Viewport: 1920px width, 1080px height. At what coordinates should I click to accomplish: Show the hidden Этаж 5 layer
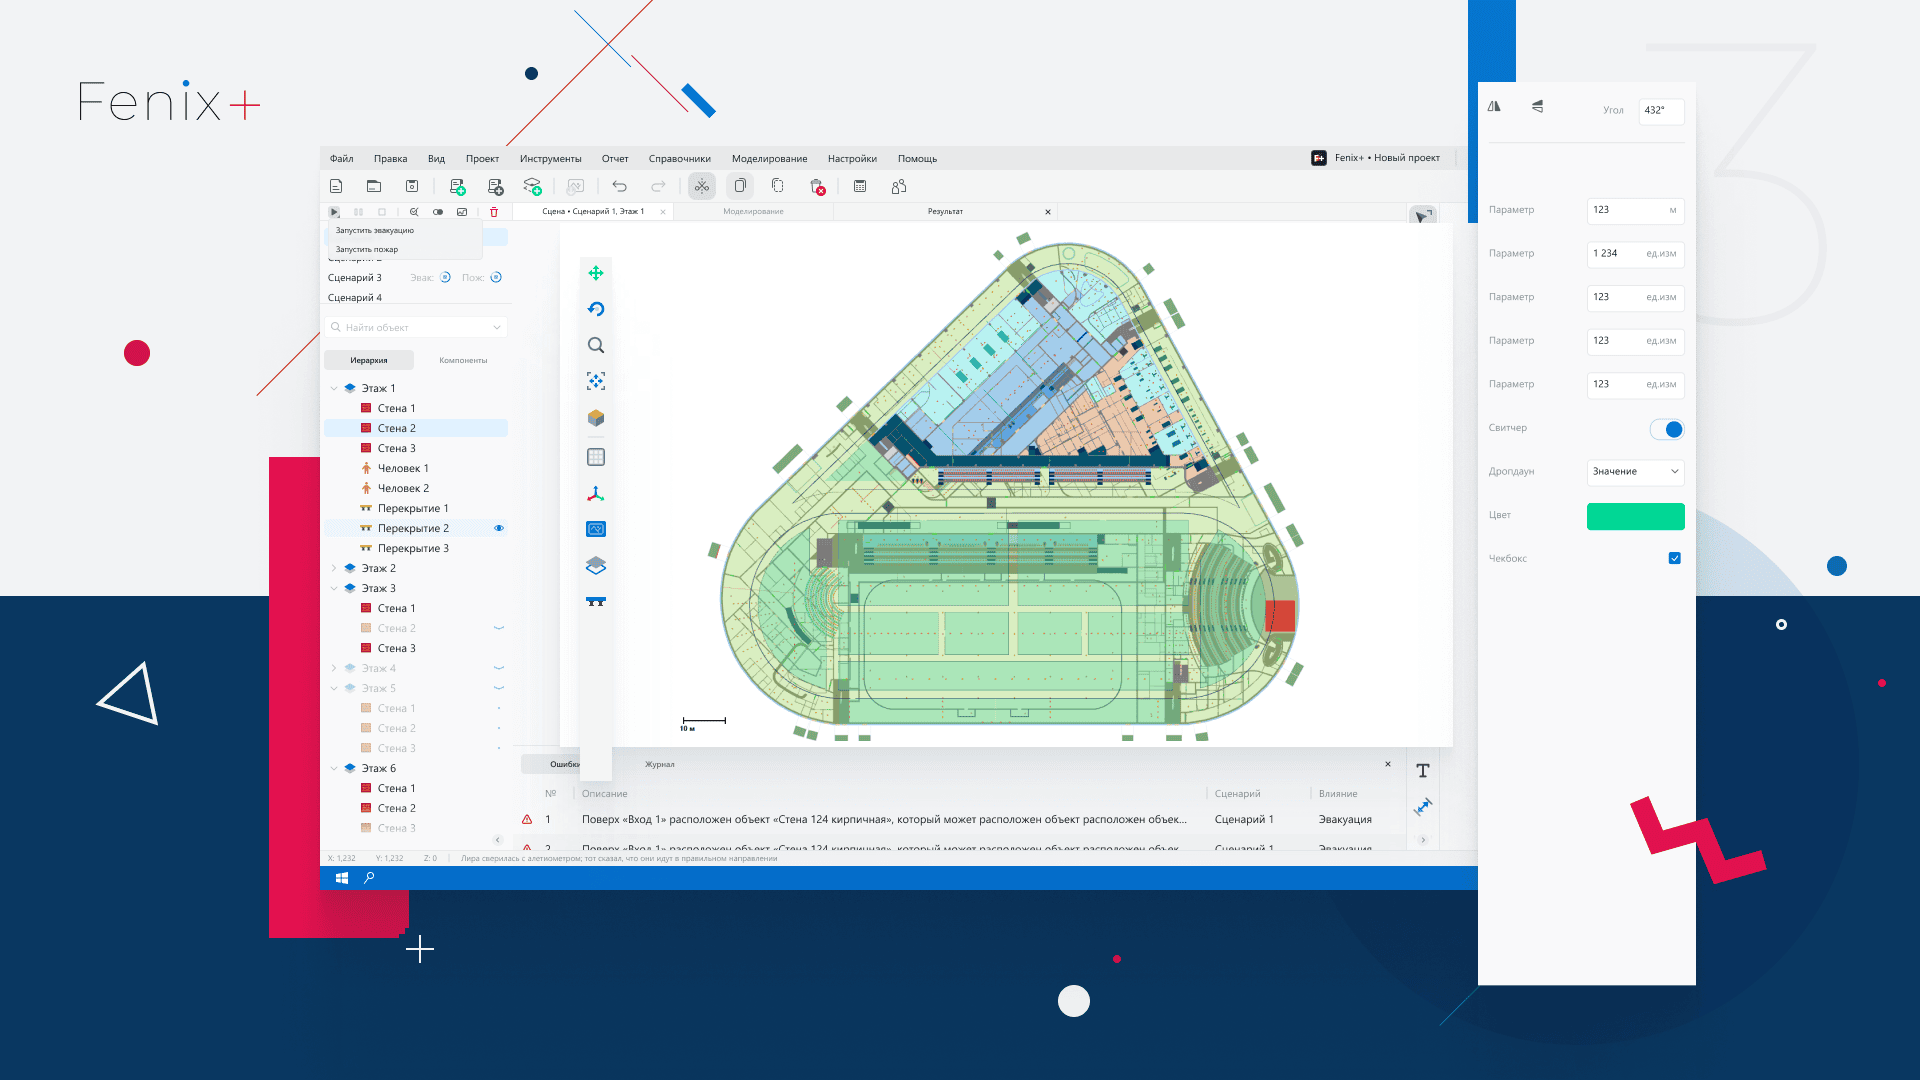tap(499, 688)
